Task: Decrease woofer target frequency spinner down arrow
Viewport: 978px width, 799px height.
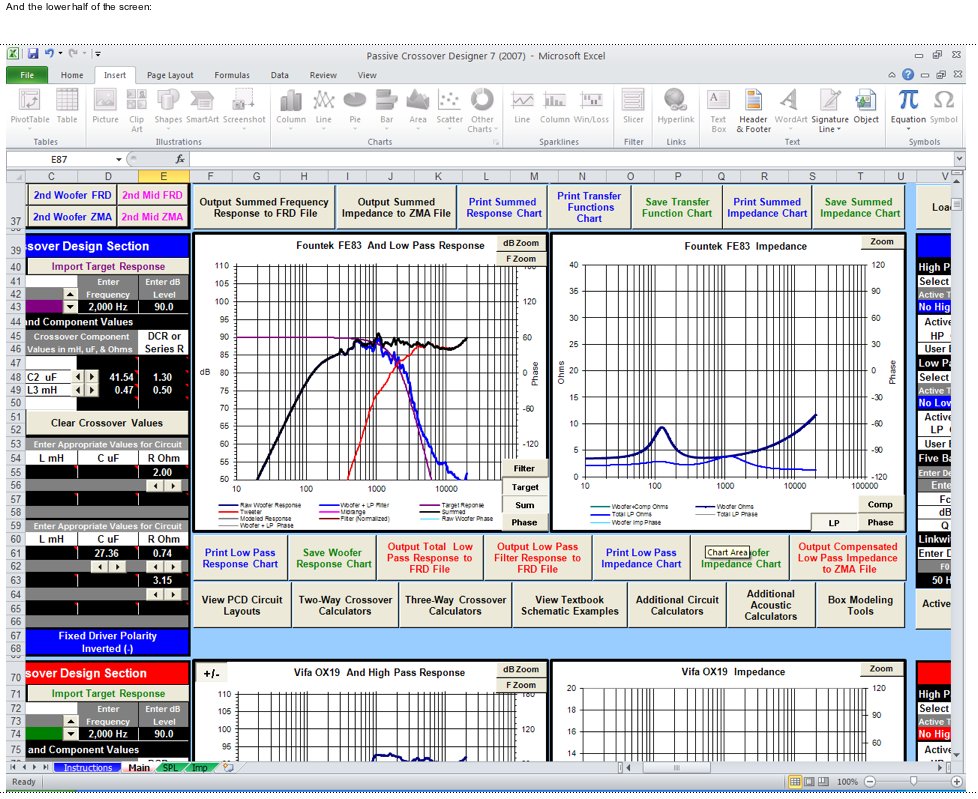Action: click(70, 307)
